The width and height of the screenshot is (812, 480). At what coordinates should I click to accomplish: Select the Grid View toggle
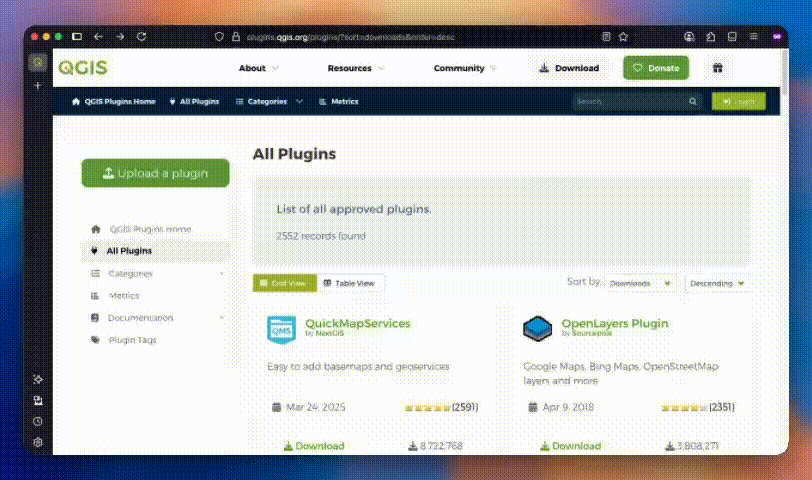pos(284,283)
